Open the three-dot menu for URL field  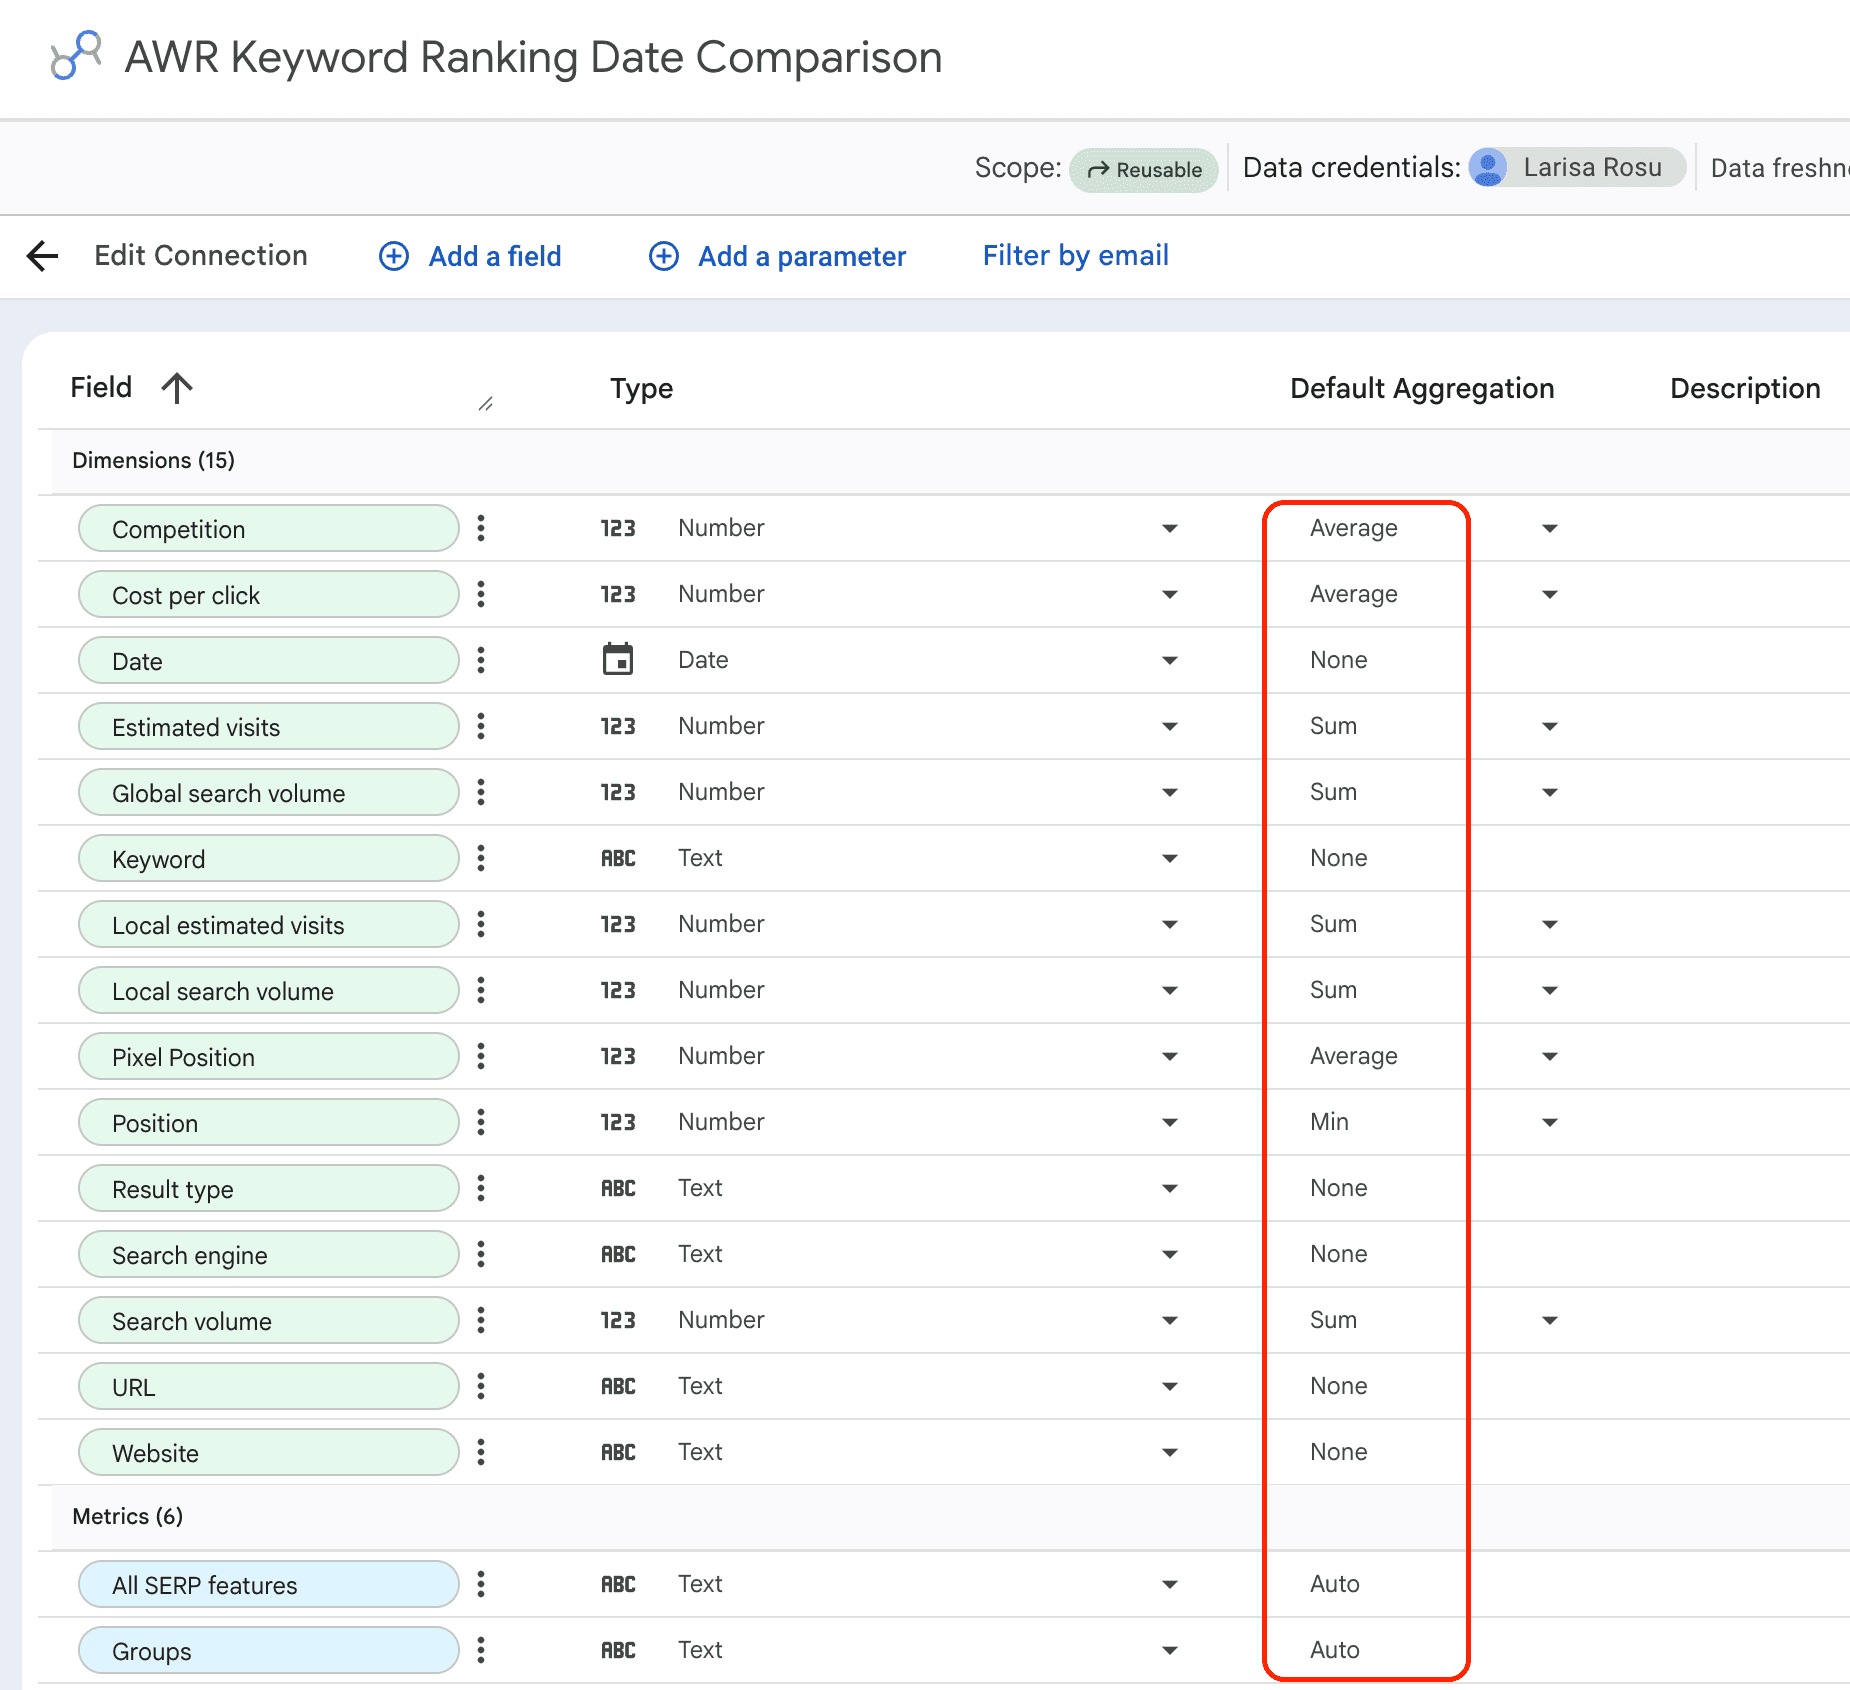(481, 1386)
